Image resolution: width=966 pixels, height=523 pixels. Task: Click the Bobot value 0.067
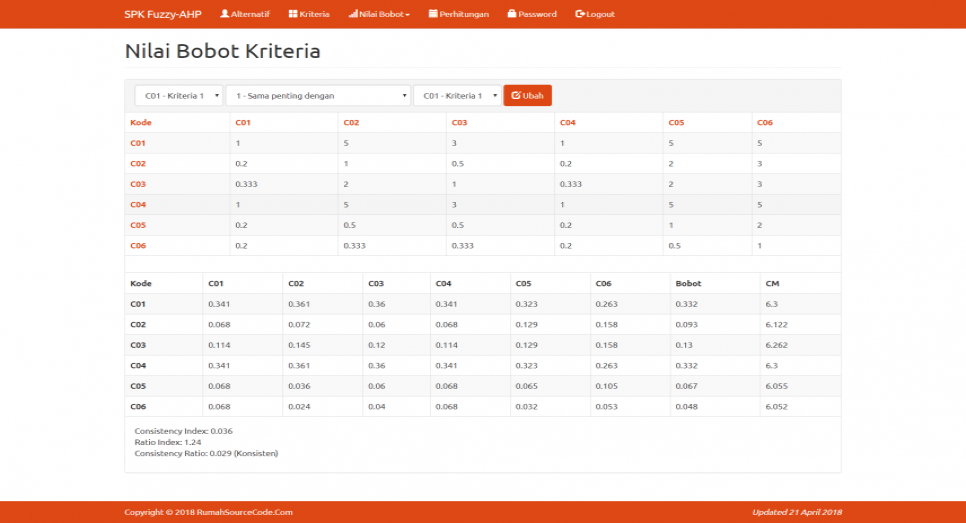tap(686, 386)
